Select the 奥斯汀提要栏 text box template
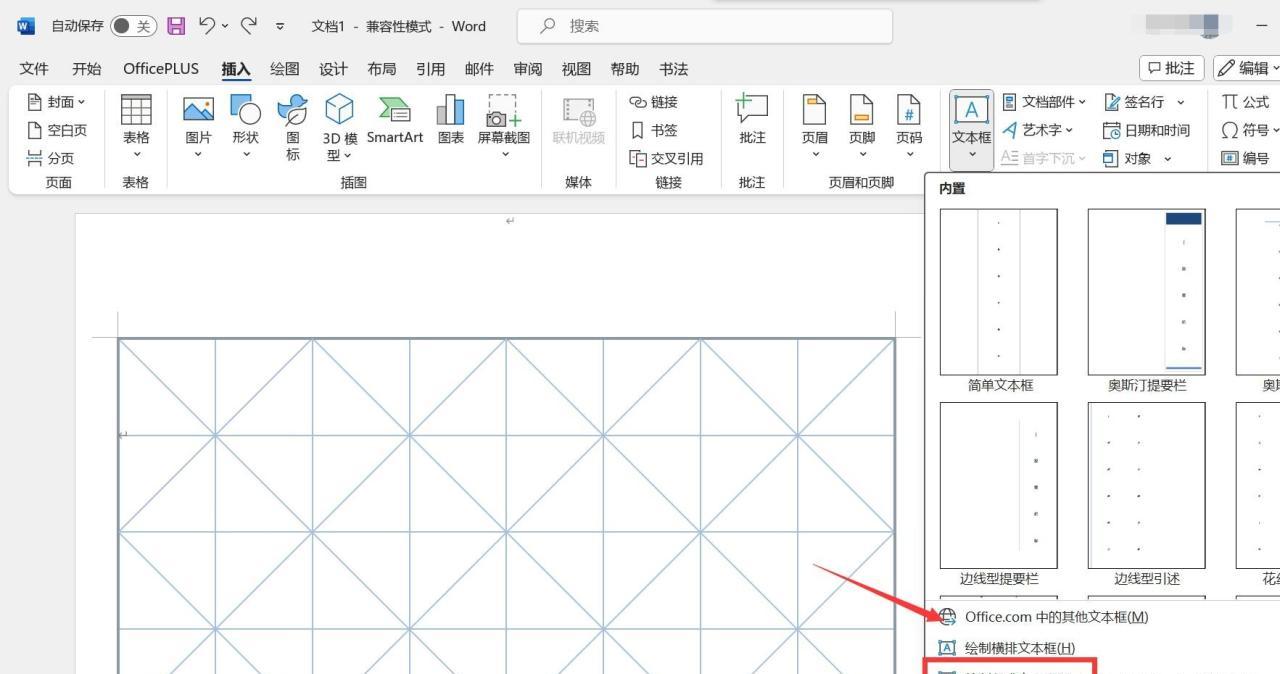The width and height of the screenshot is (1280, 674). [1145, 291]
